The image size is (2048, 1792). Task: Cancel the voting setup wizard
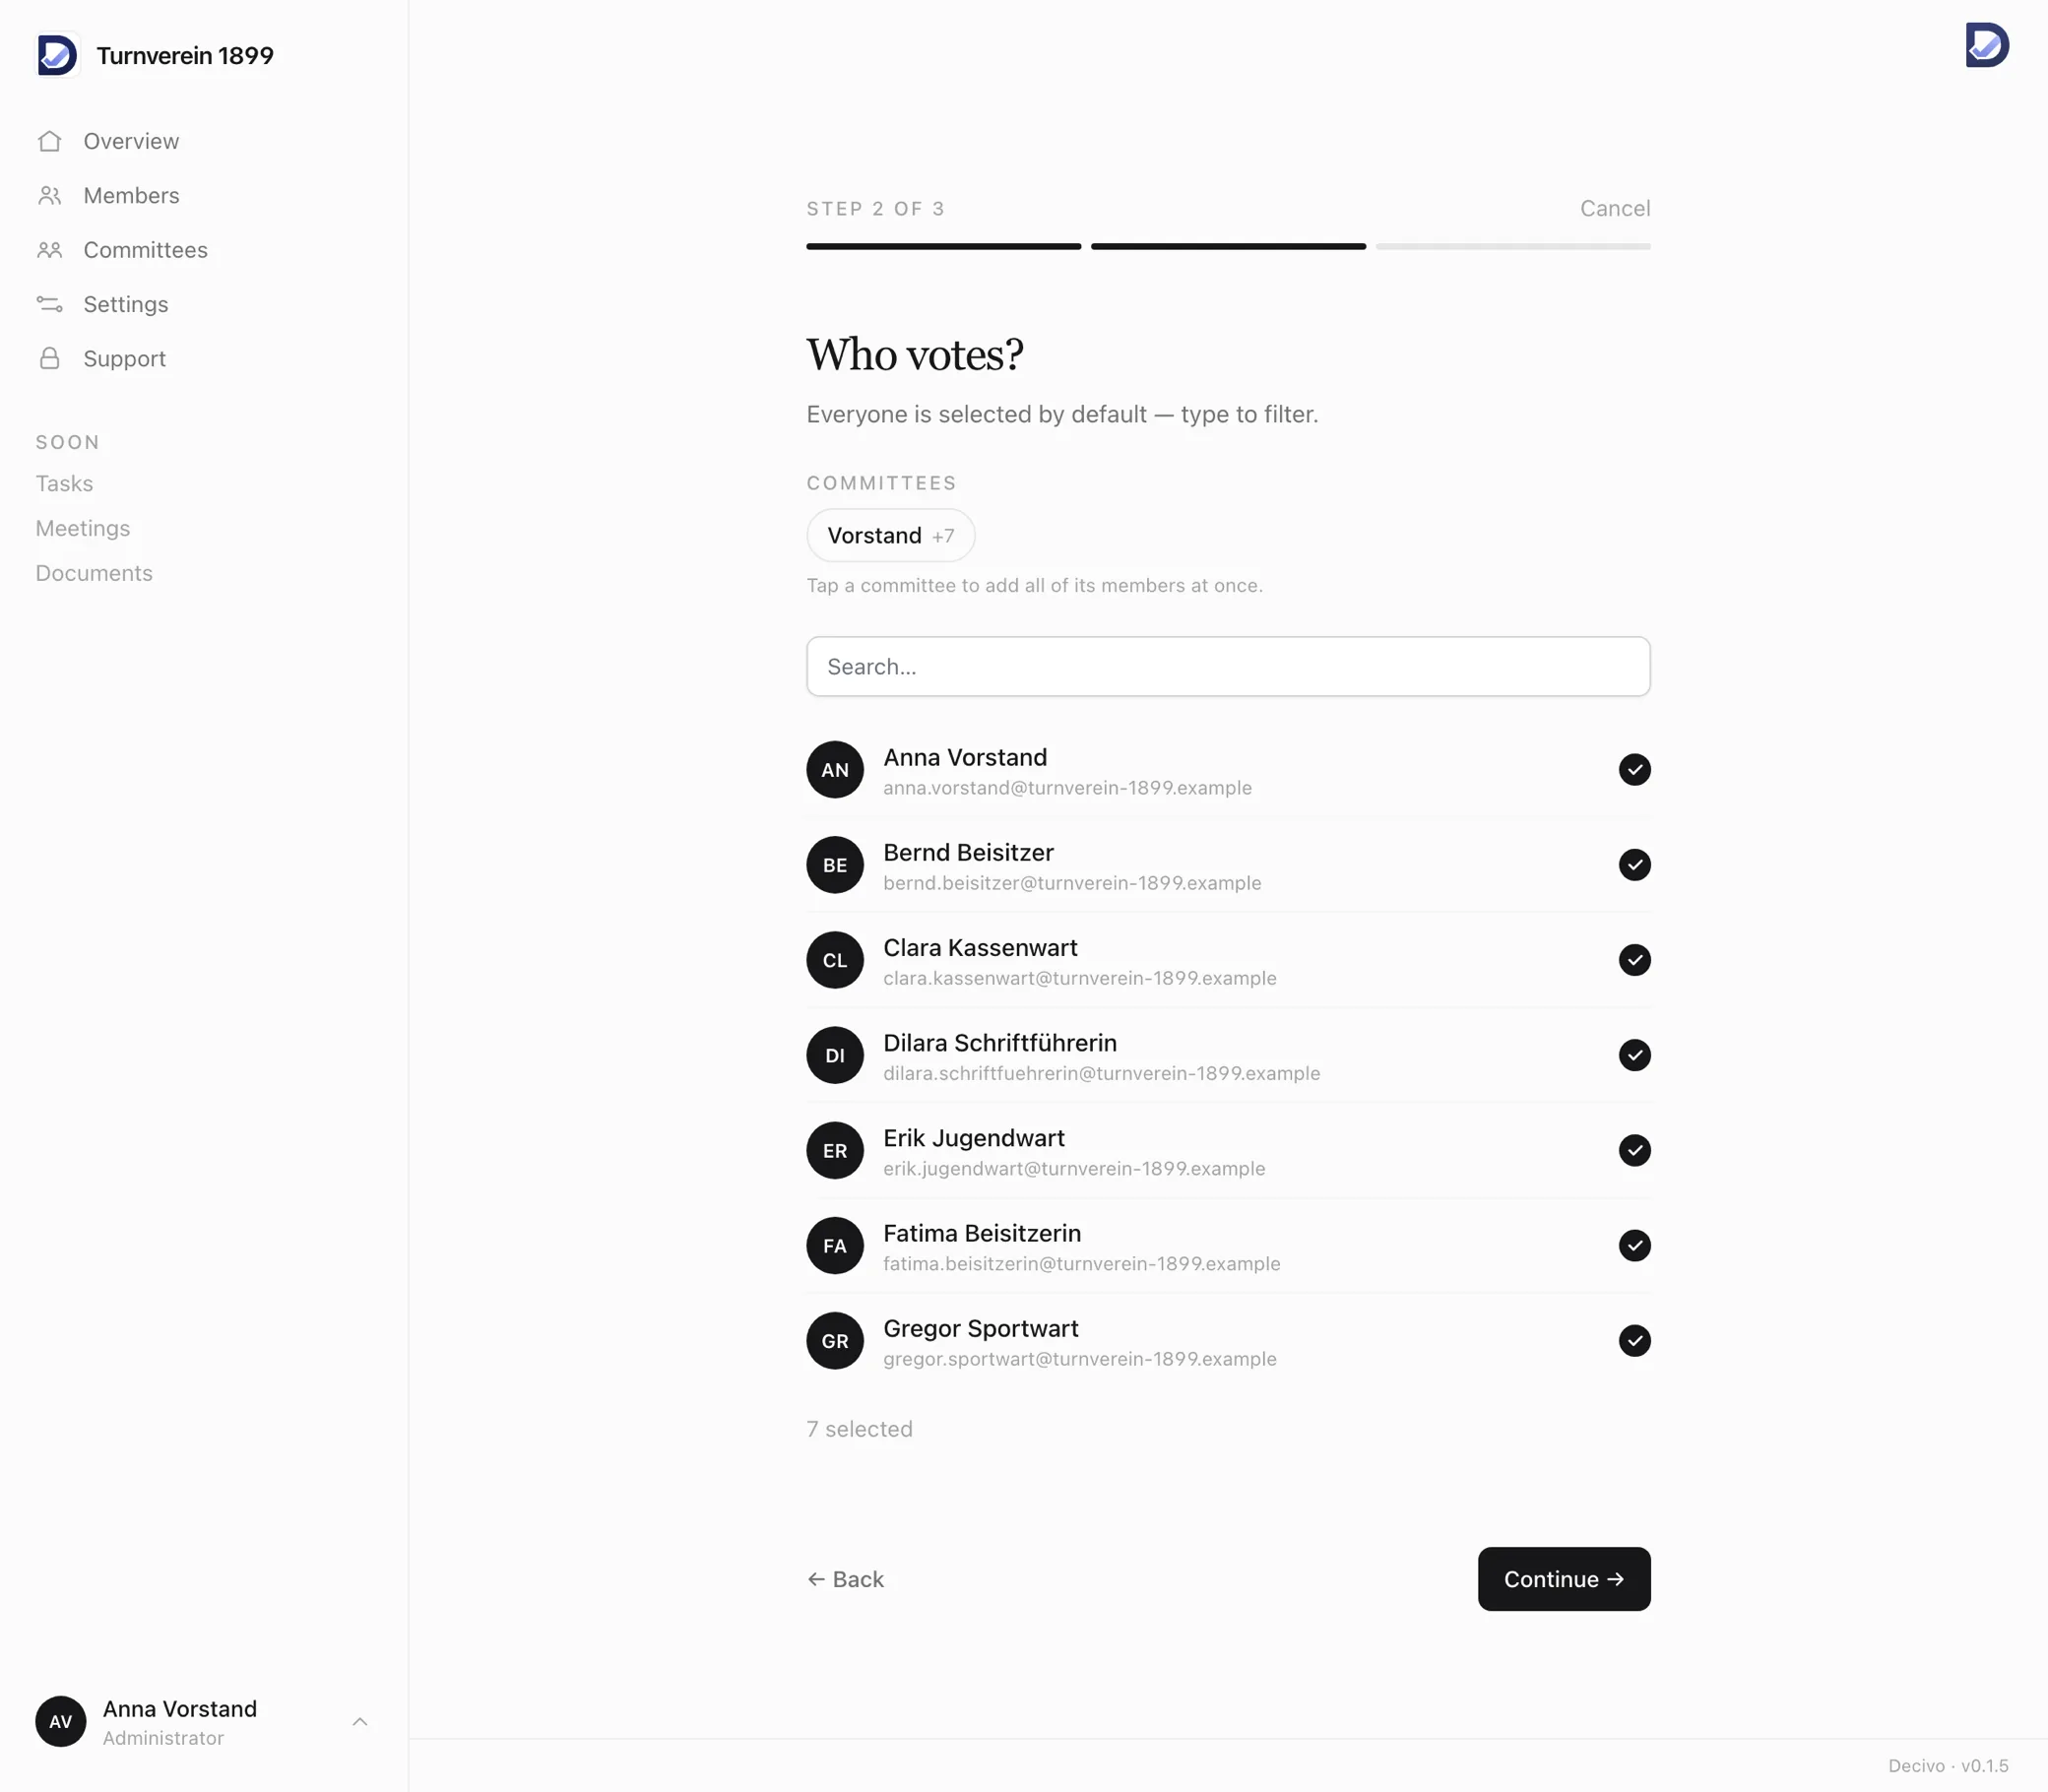1615,208
